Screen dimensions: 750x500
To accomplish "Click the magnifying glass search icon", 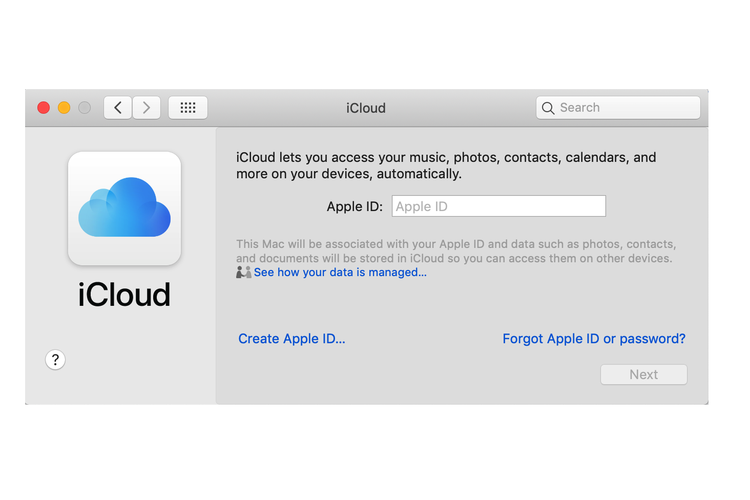I will point(547,108).
